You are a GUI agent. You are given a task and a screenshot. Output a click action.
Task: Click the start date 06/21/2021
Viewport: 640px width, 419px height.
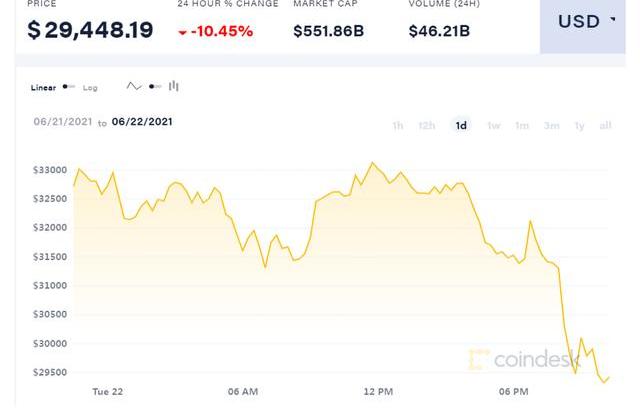(x=63, y=122)
